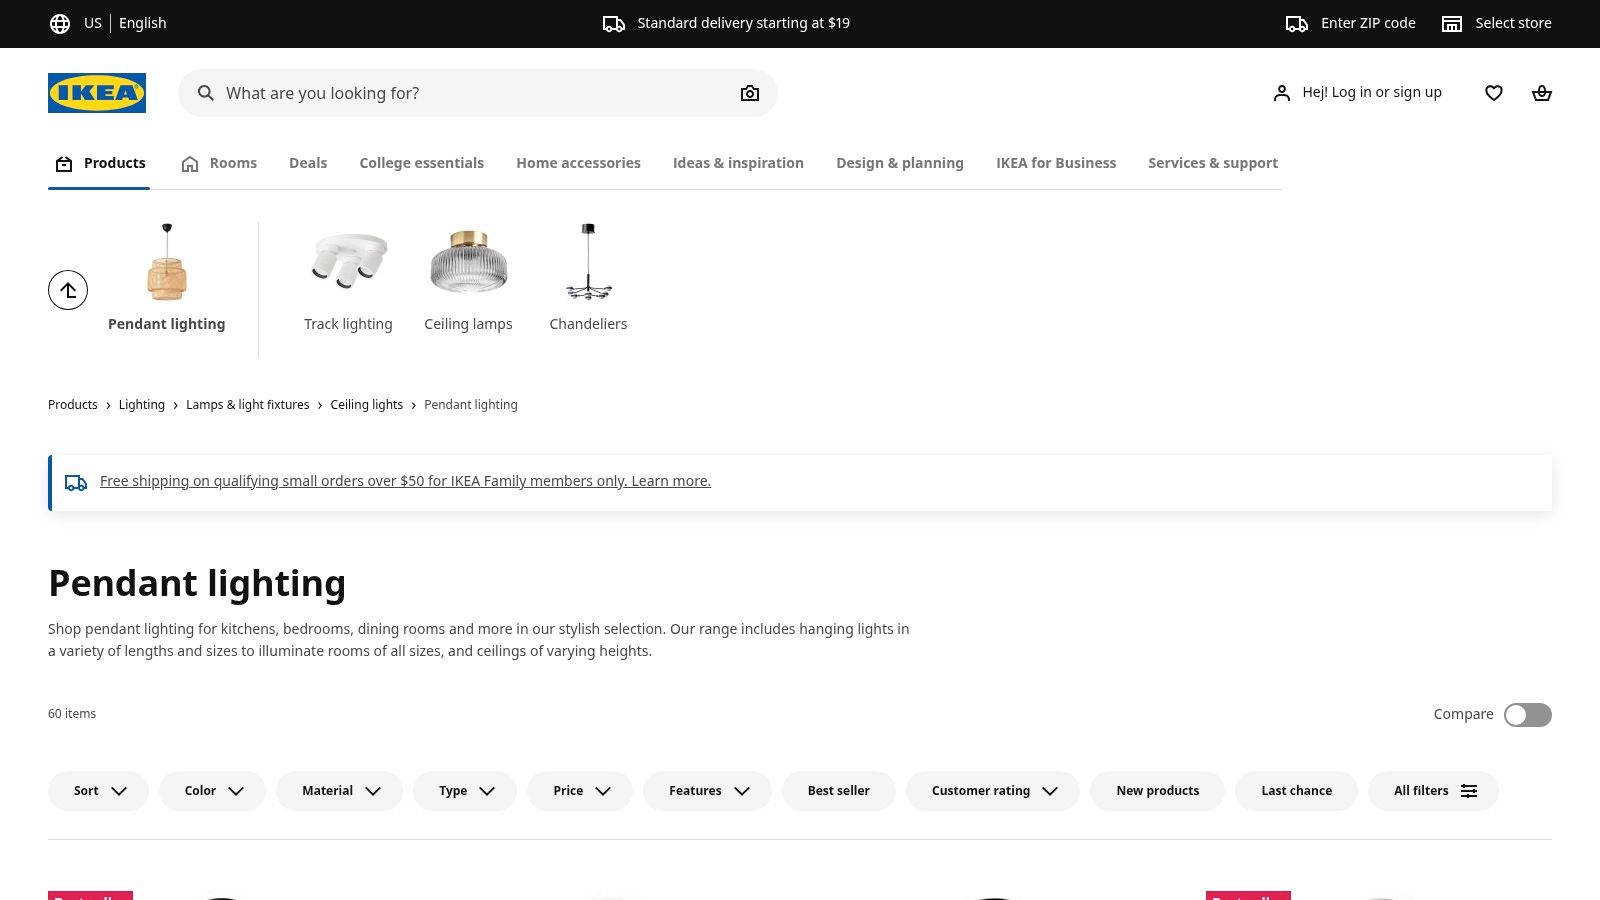This screenshot has height=900, width=1600.
Task: Open the Deals menu item
Action: [x=308, y=163]
